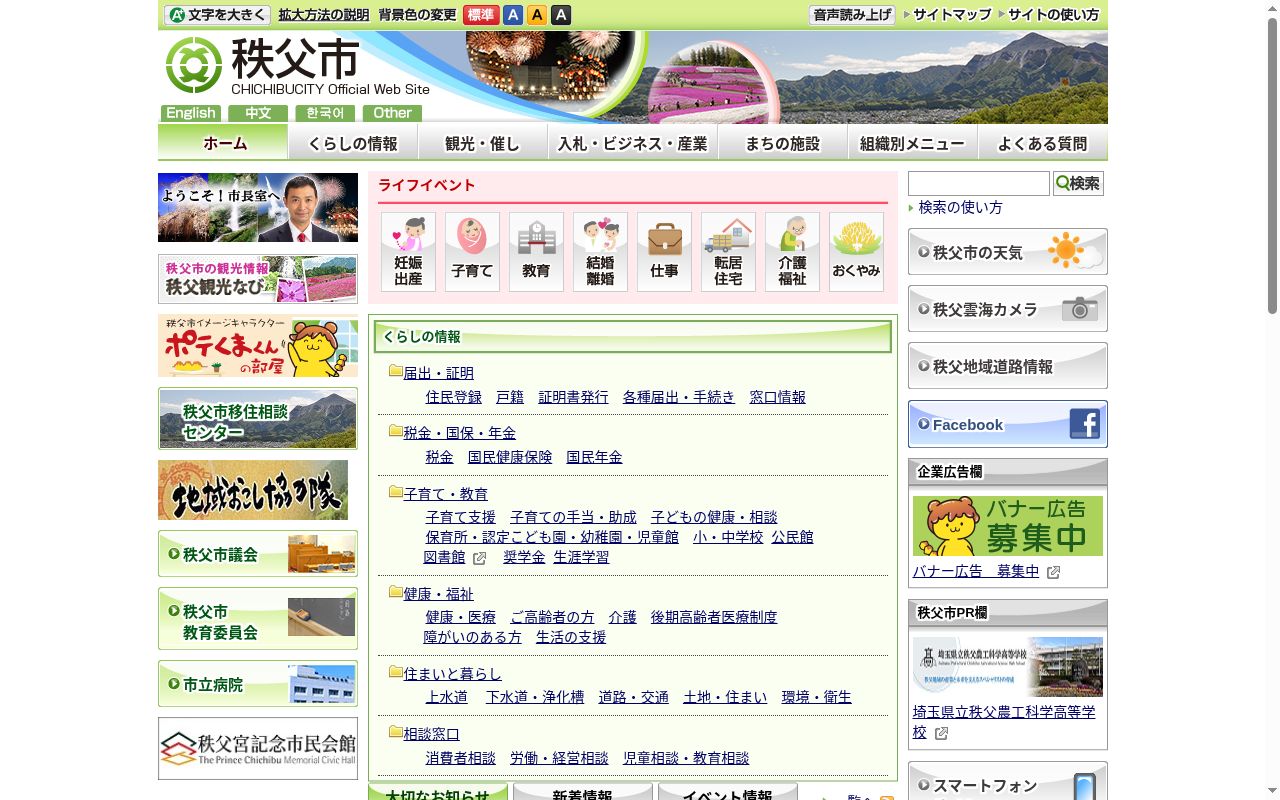Open the 消費者相談 link

pyautogui.click(x=461, y=758)
